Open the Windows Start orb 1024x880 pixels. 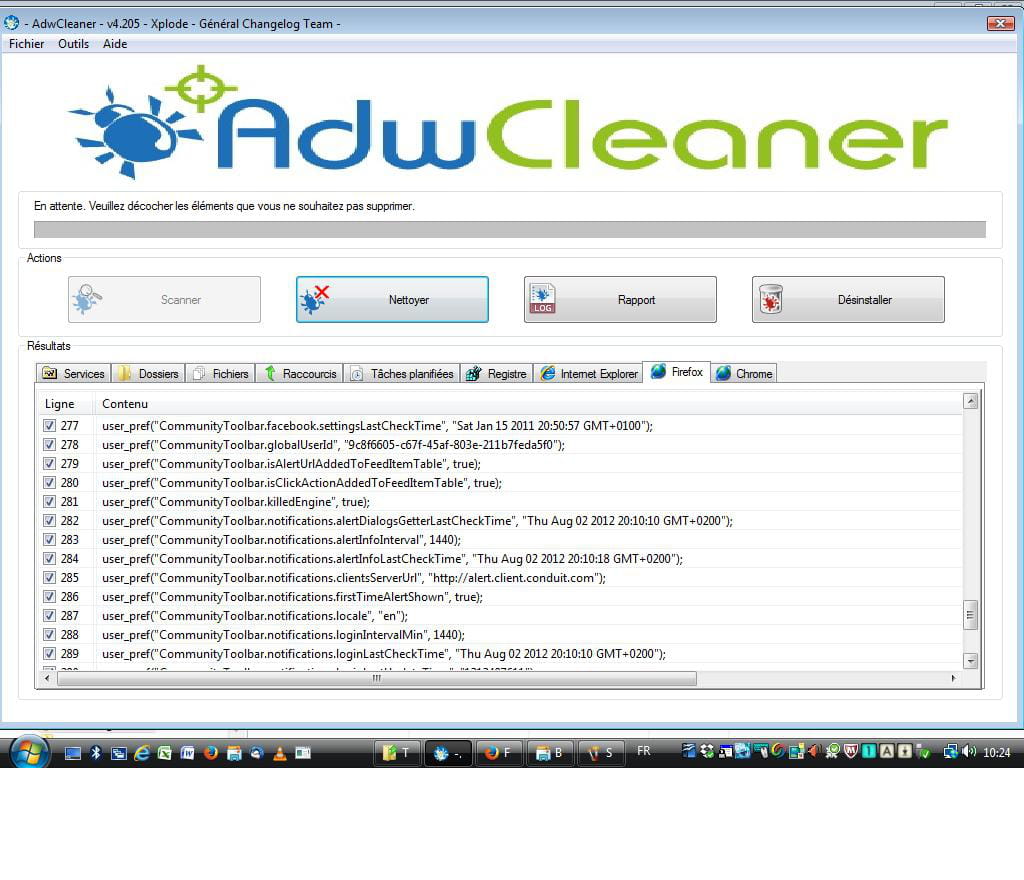point(30,752)
